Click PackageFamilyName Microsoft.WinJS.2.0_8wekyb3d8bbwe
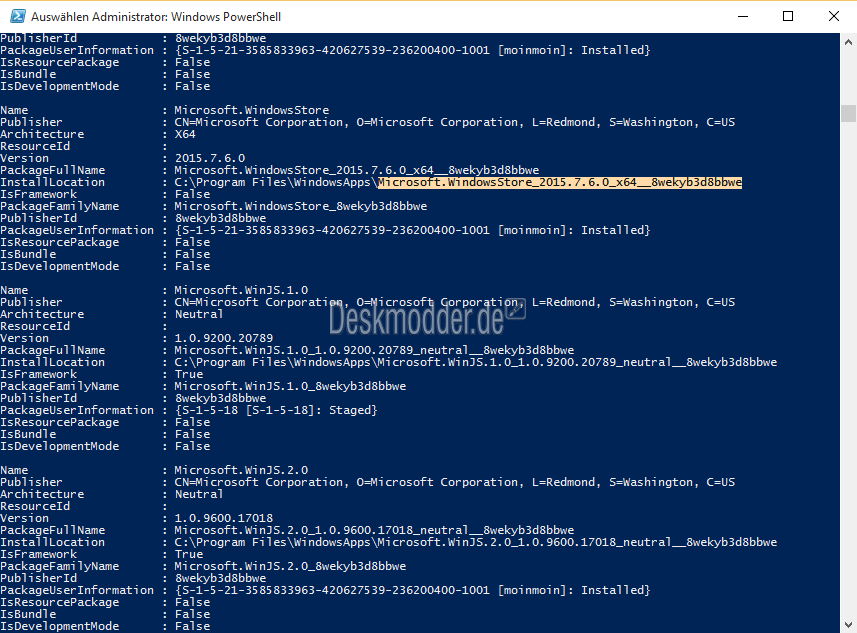857x633 pixels. pos(290,566)
